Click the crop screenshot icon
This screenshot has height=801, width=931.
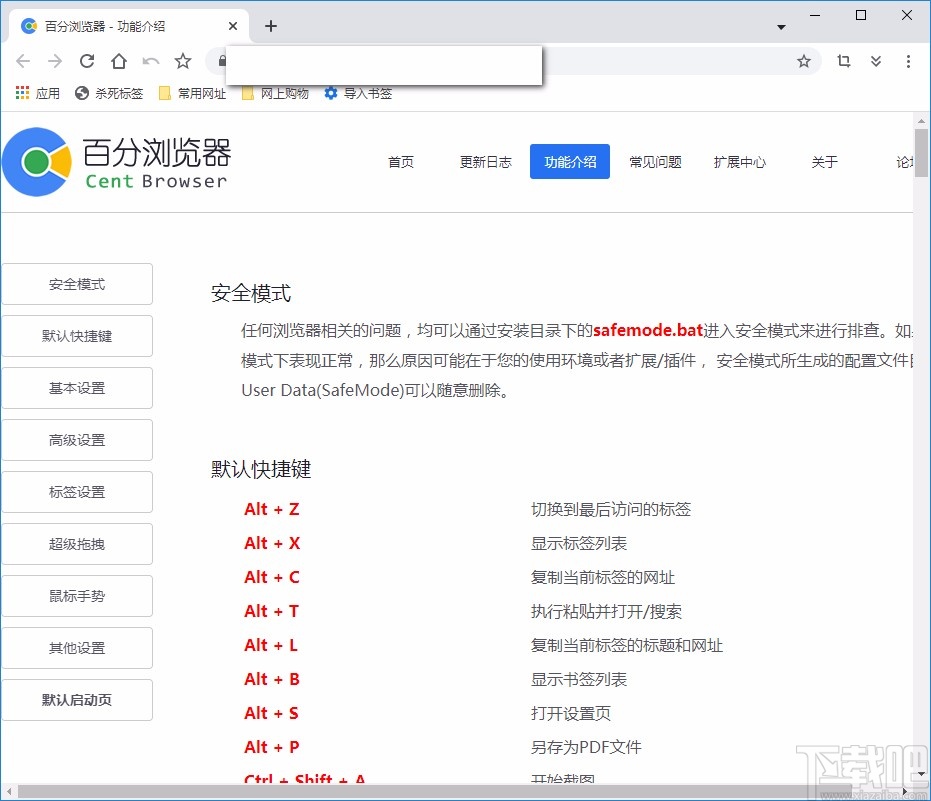click(844, 61)
